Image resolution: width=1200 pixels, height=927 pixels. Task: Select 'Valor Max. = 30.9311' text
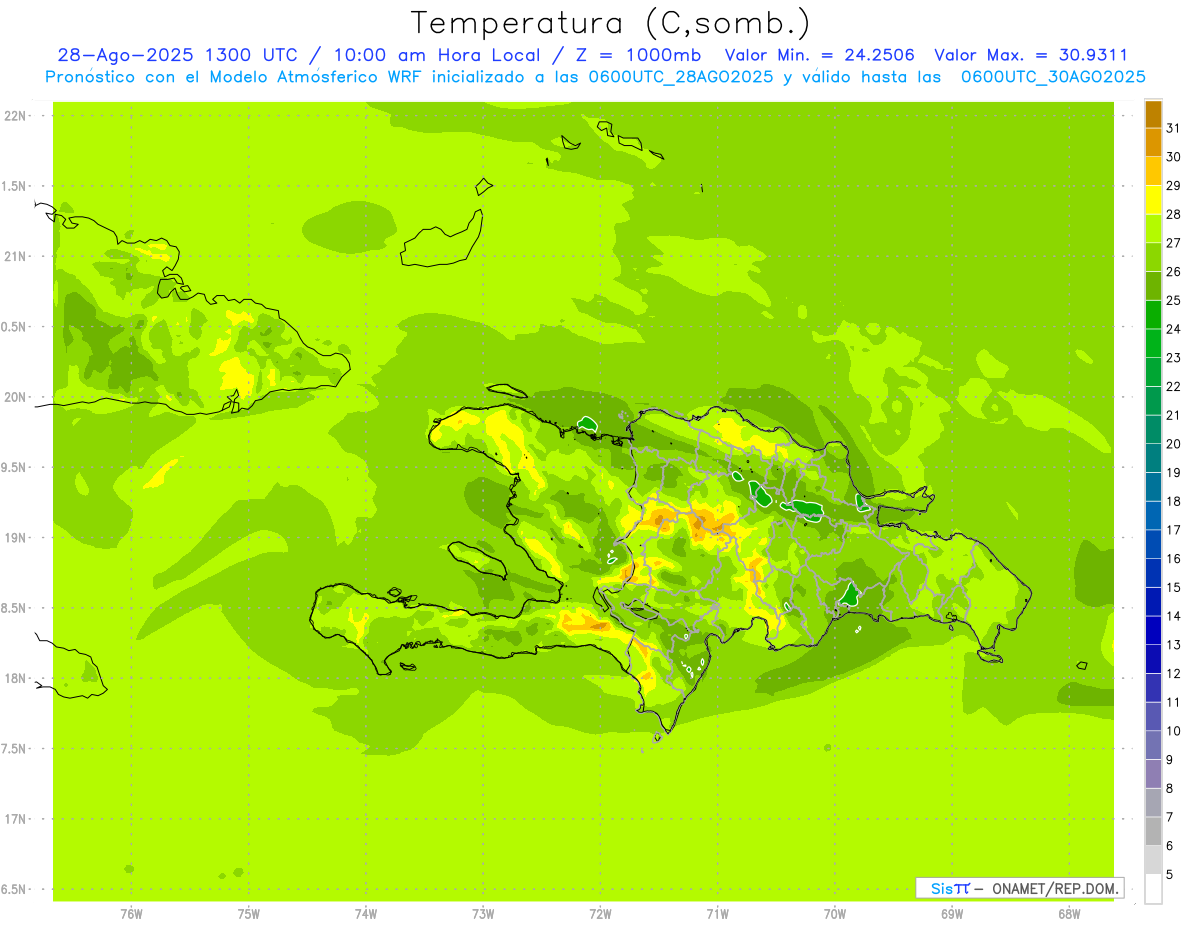(1031, 55)
